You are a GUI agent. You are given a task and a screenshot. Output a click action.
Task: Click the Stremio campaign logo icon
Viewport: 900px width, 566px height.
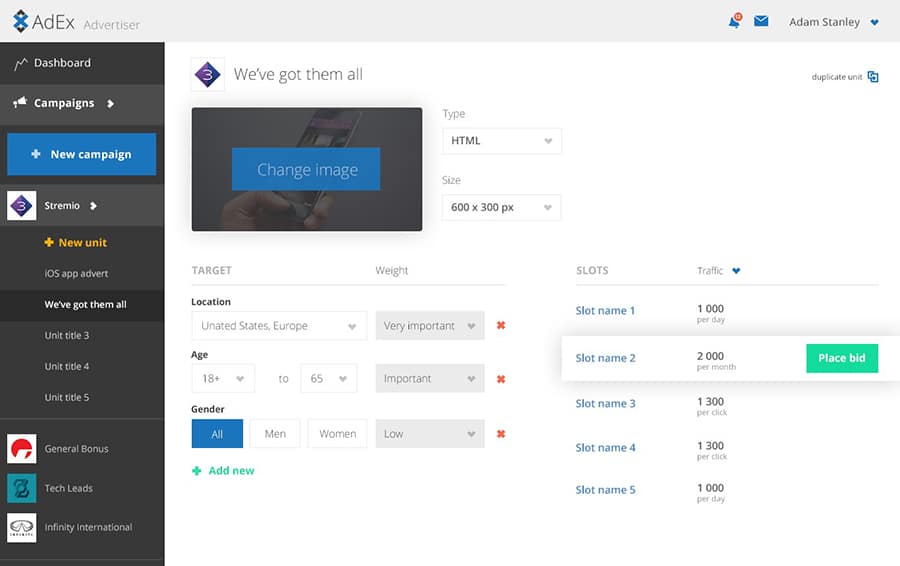coord(21,206)
